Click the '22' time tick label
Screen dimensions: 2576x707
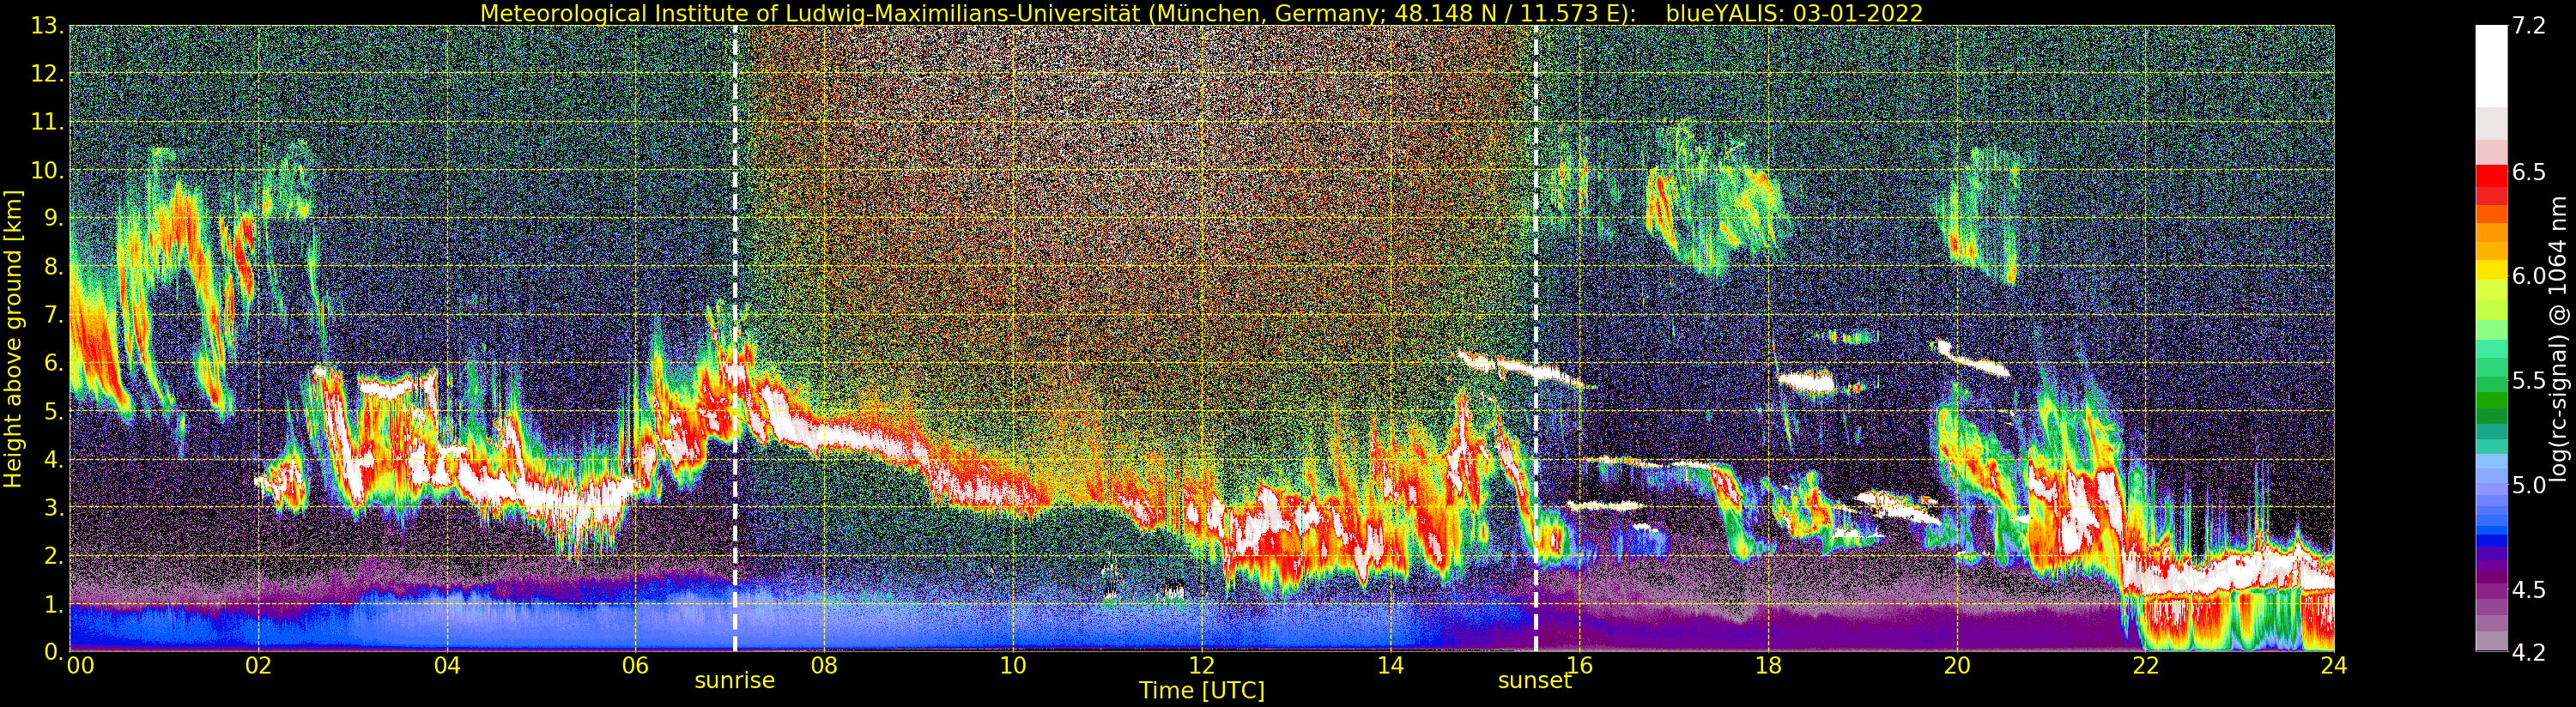click(2145, 666)
